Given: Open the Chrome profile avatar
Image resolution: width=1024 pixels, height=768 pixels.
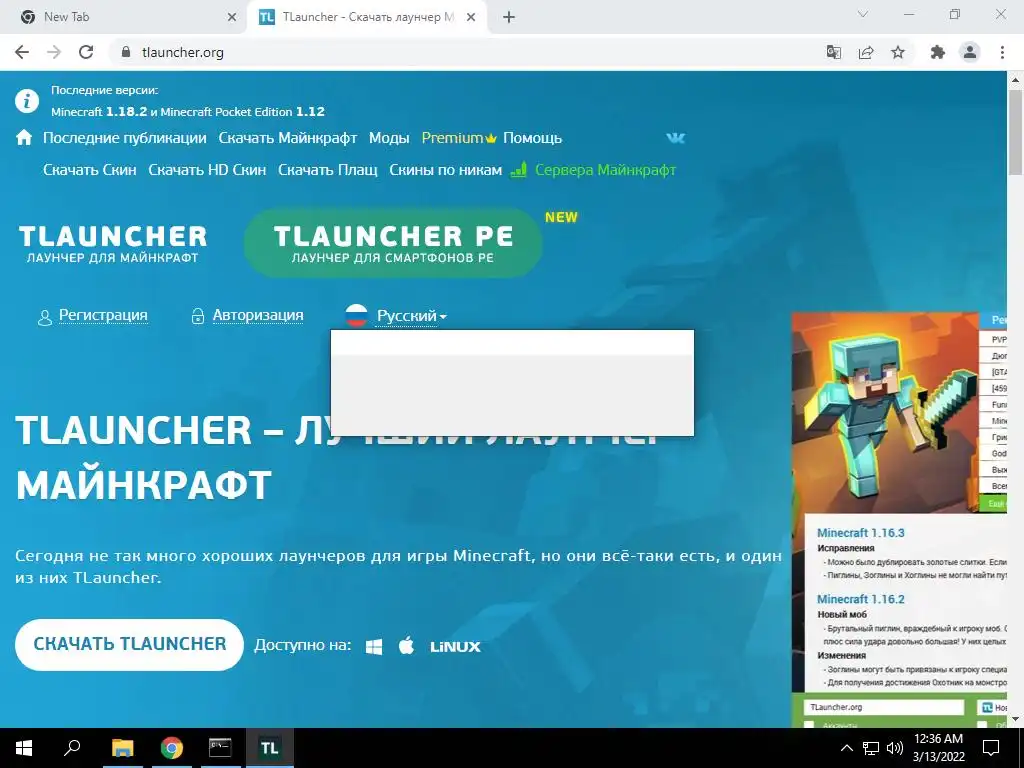Looking at the screenshot, I should point(970,52).
